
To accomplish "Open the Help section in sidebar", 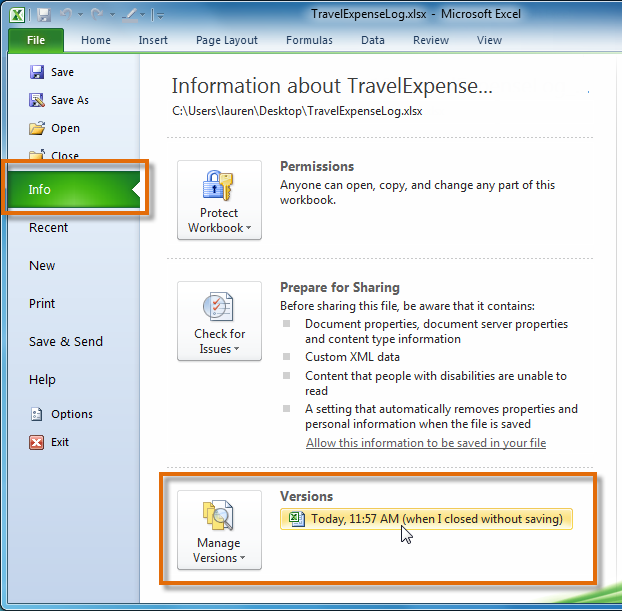I will tap(42, 380).
